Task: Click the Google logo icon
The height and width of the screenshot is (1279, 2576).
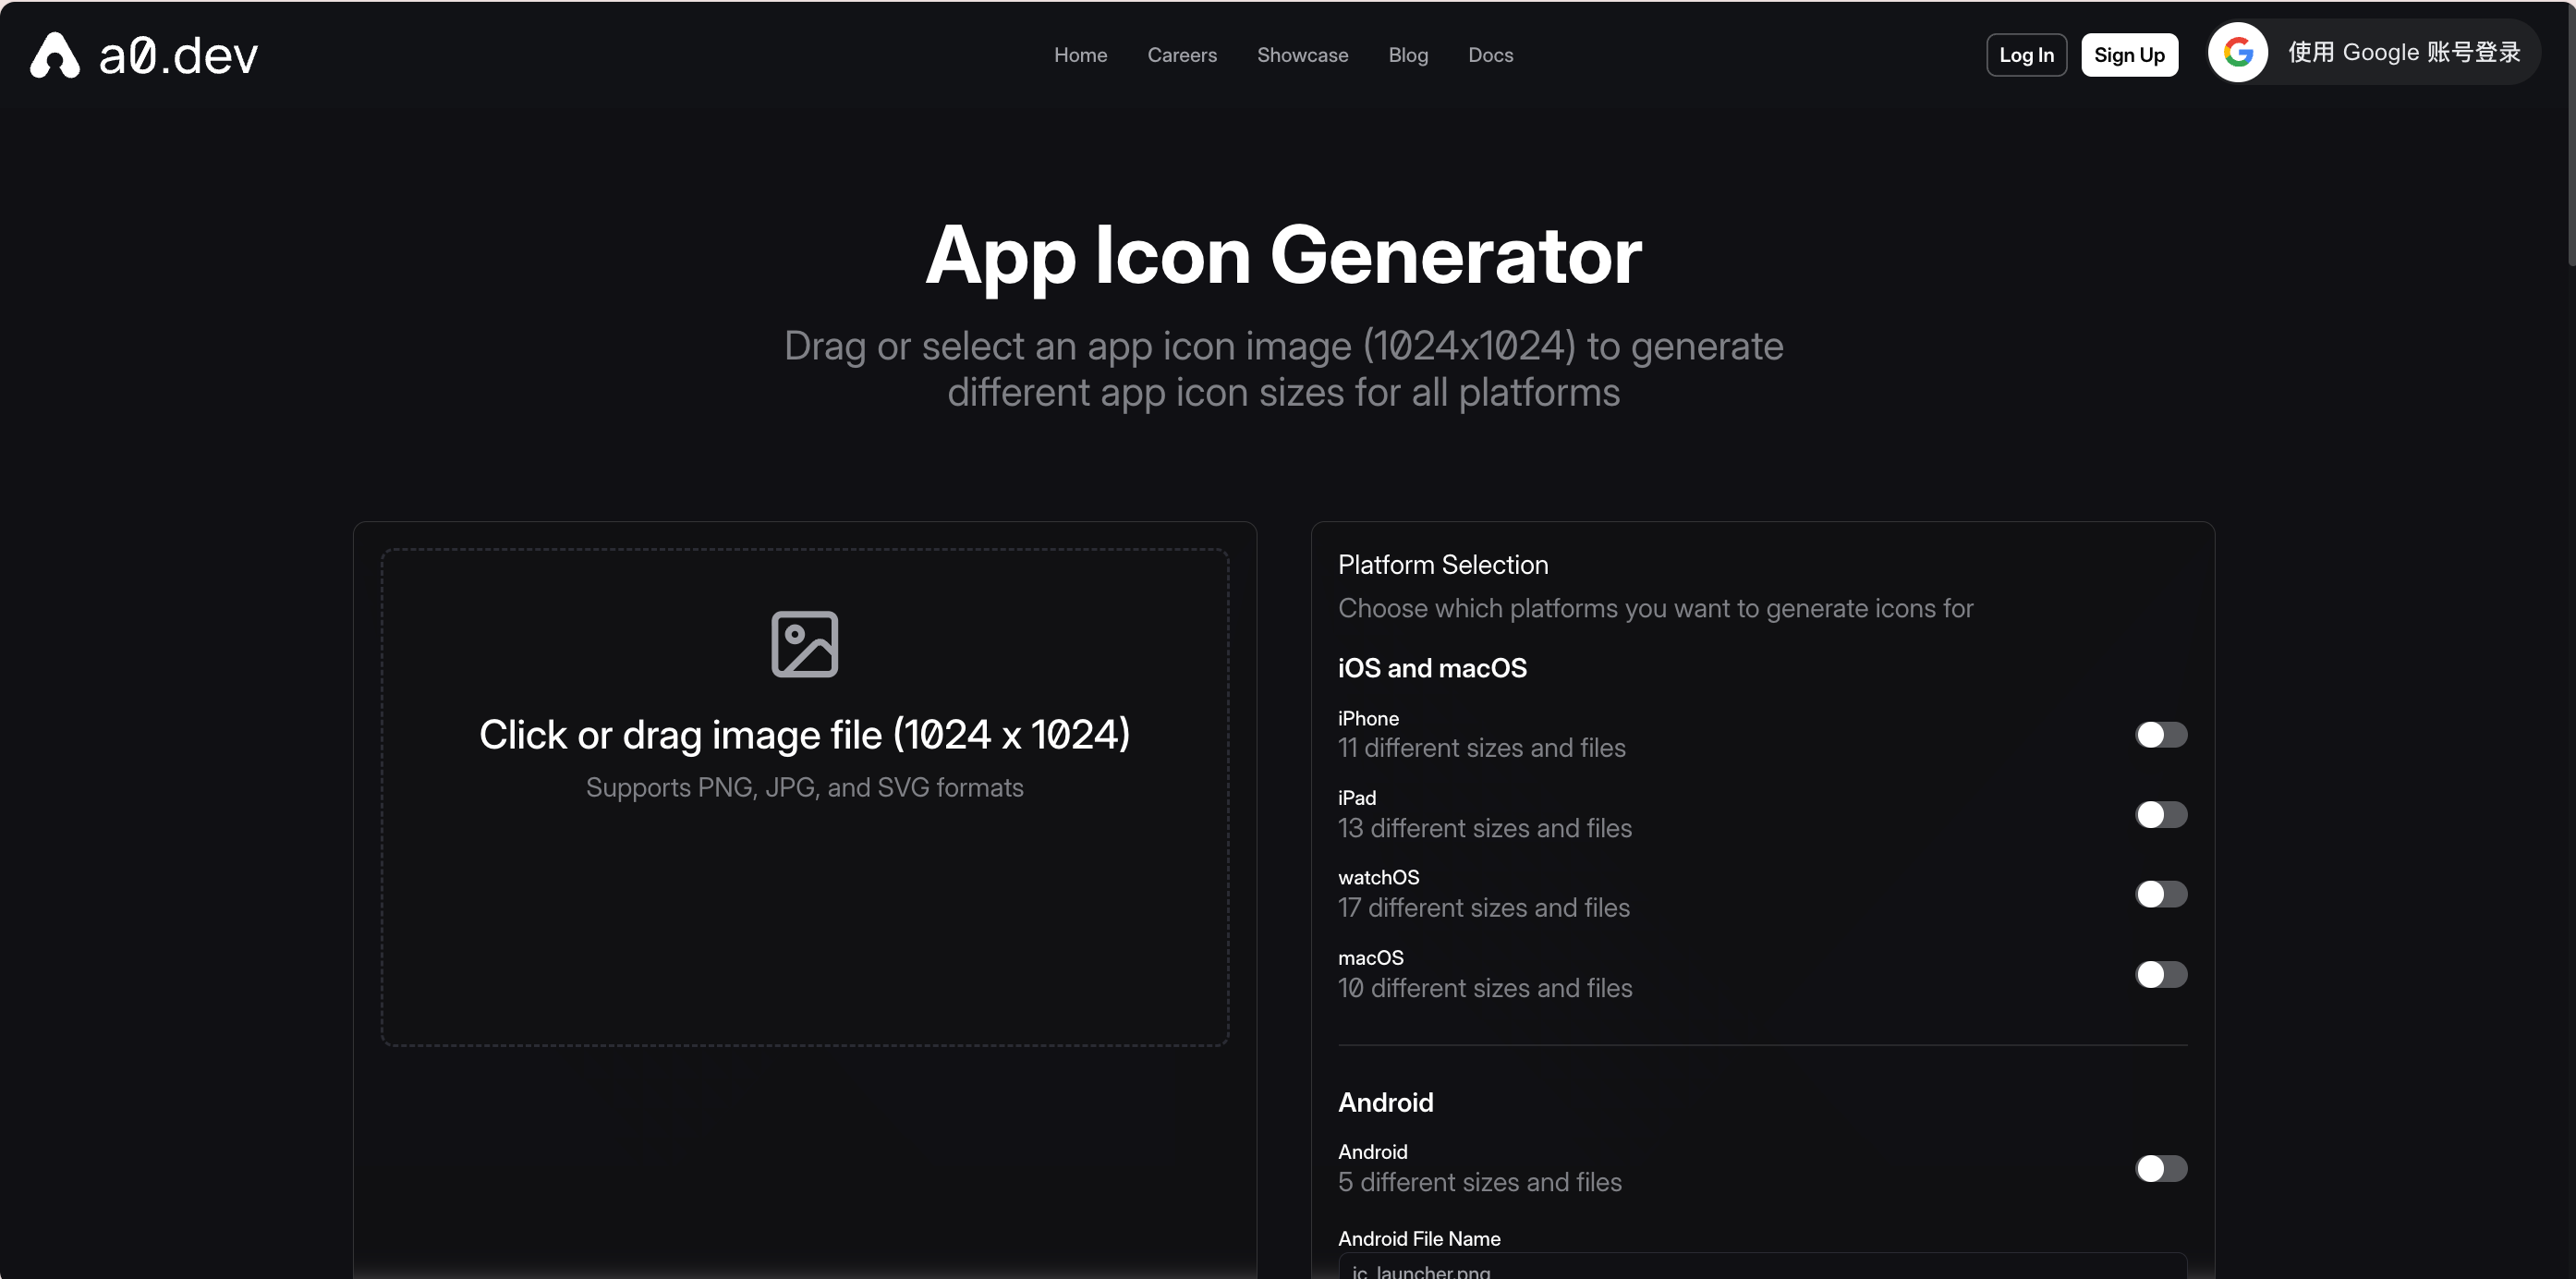Action: point(2238,53)
